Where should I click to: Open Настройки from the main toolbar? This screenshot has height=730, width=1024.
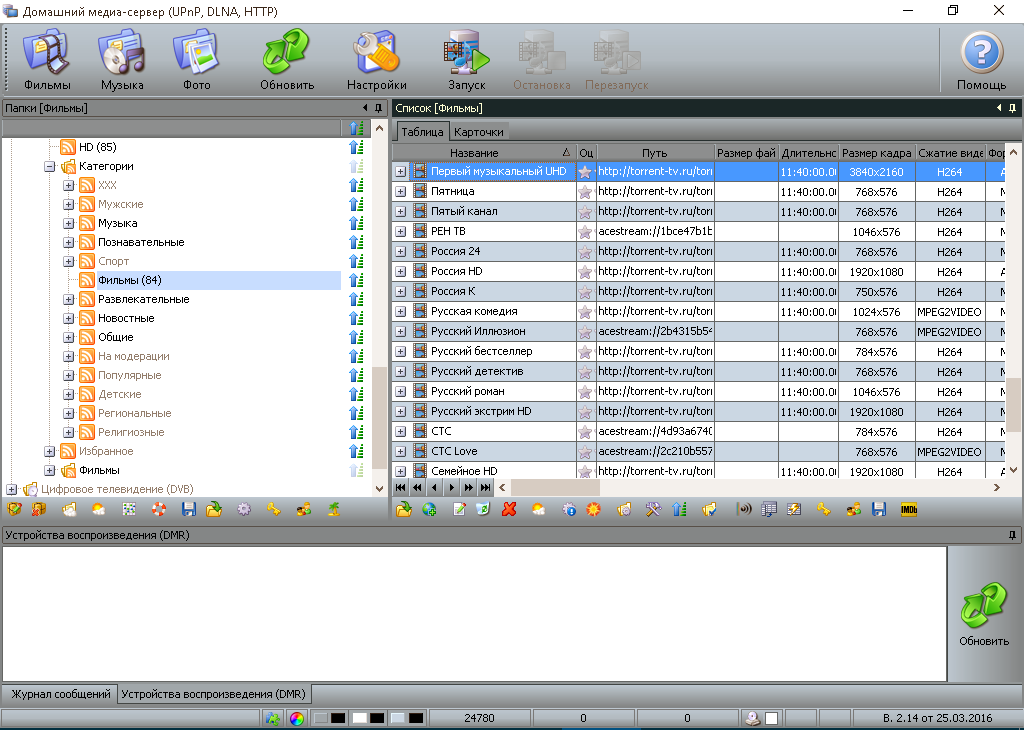[x=376, y=59]
